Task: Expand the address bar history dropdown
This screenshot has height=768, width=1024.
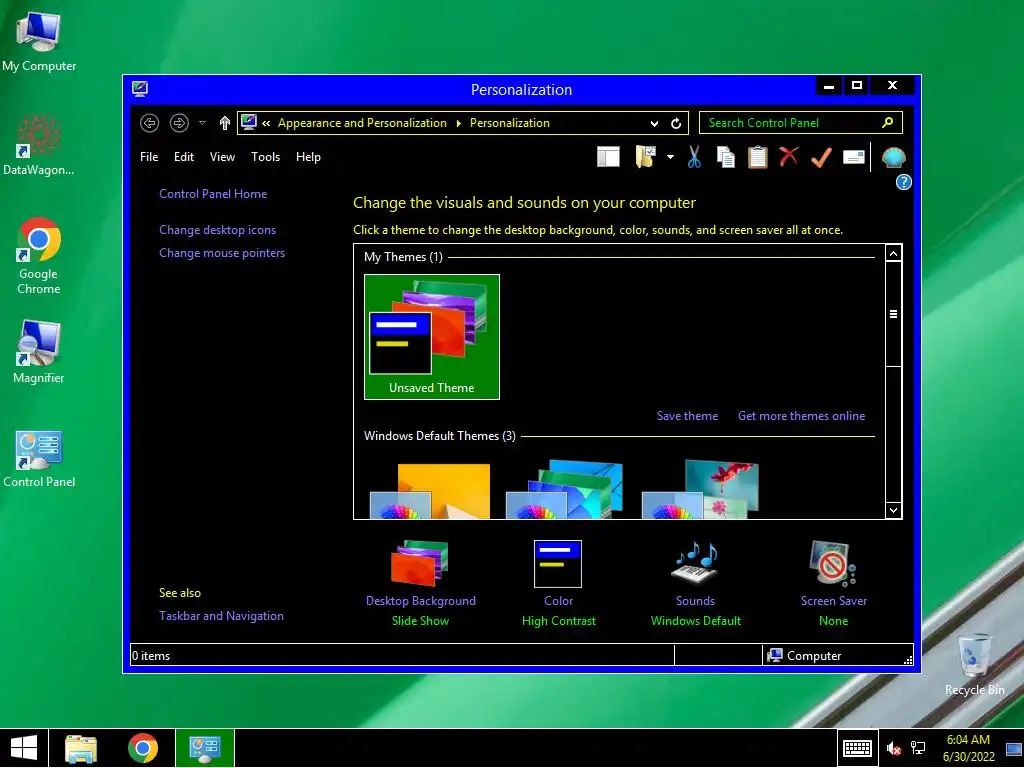Action: [x=654, y=123]
